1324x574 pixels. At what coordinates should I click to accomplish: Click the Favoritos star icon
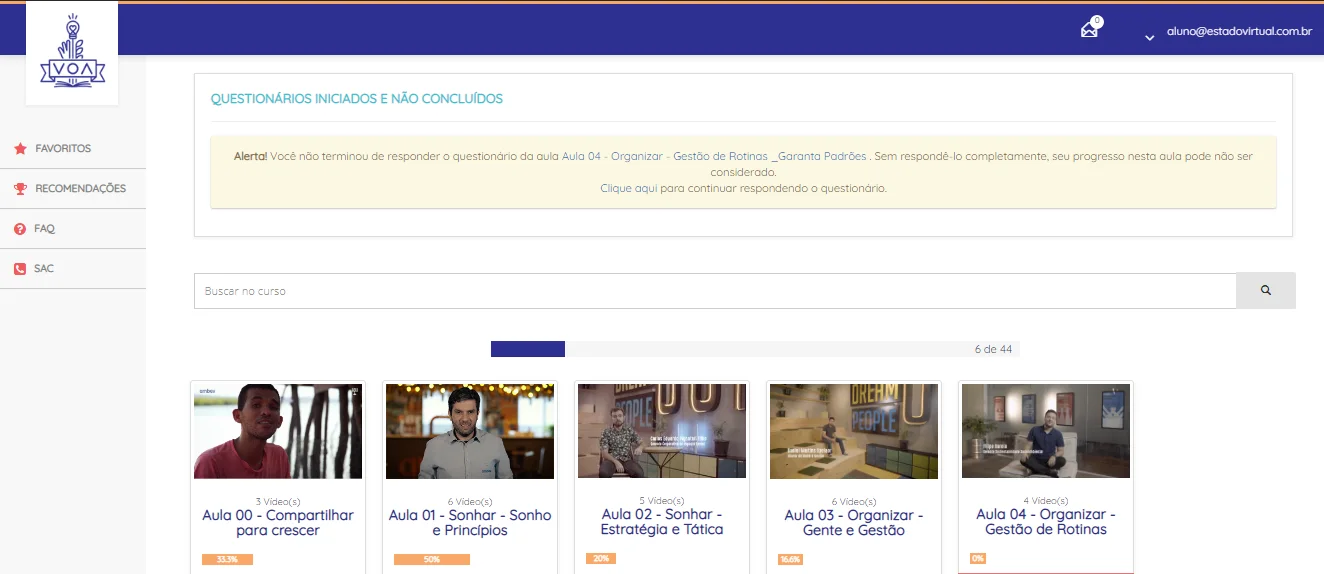pos(20,148)
